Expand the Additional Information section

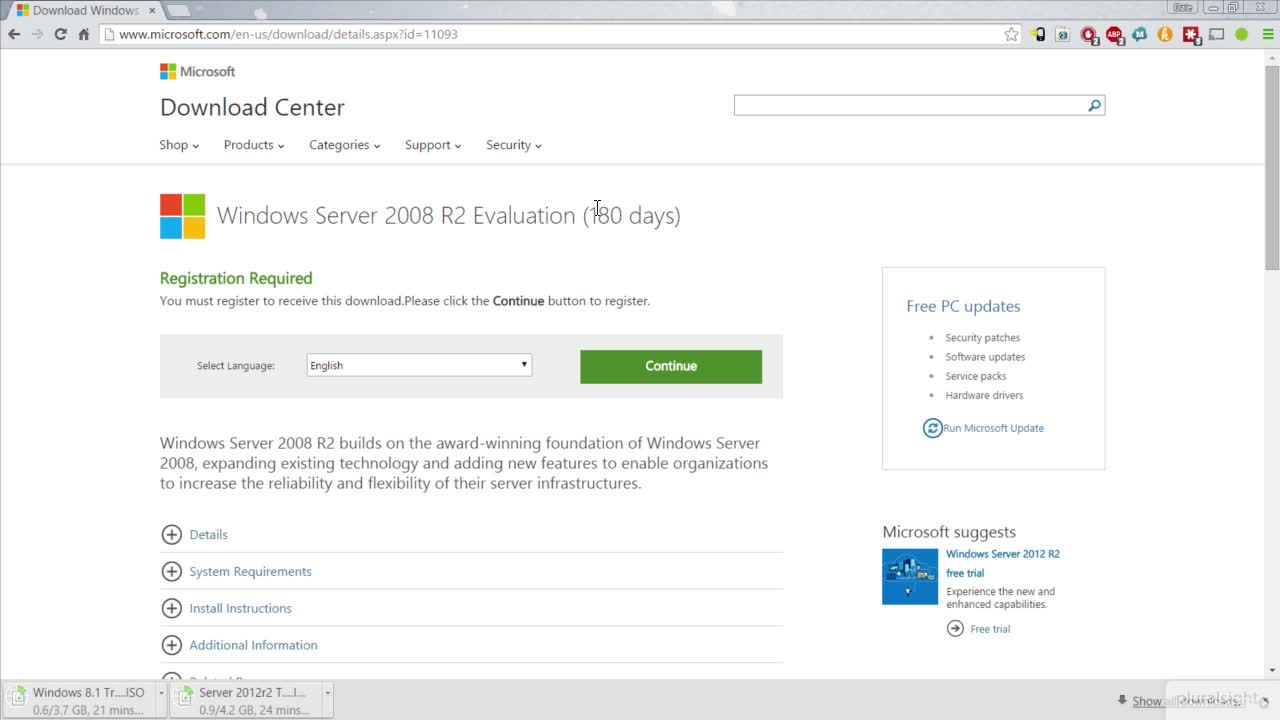239,645
